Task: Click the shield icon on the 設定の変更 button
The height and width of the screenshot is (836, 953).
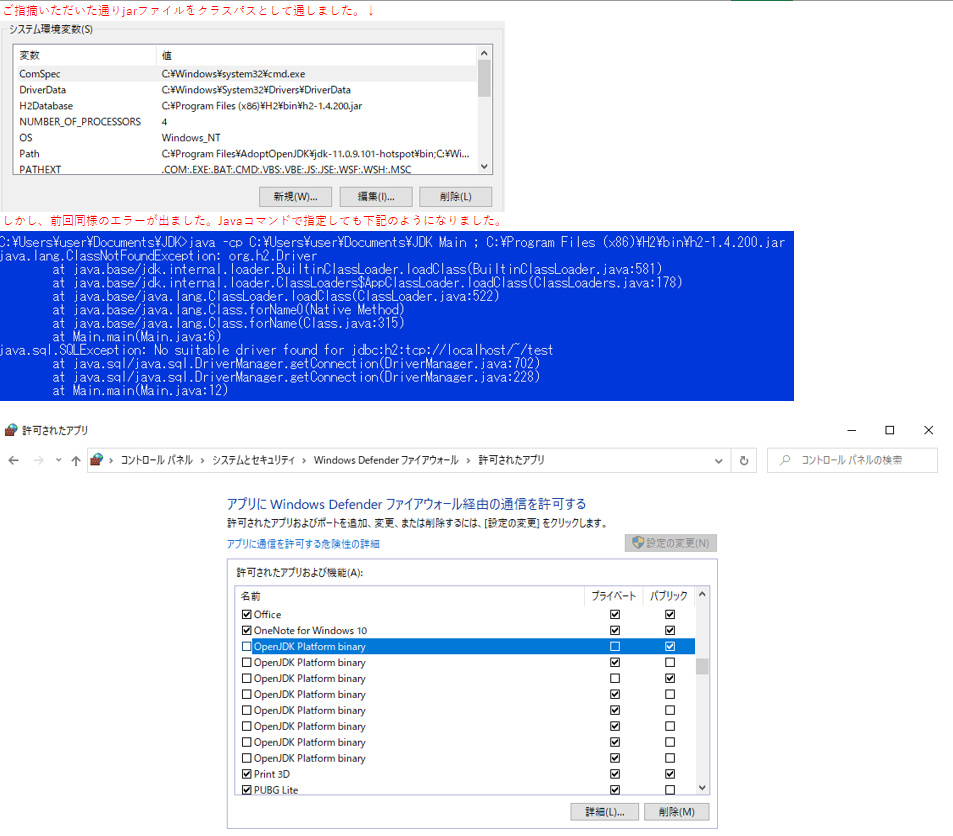Action: (637, 541)
